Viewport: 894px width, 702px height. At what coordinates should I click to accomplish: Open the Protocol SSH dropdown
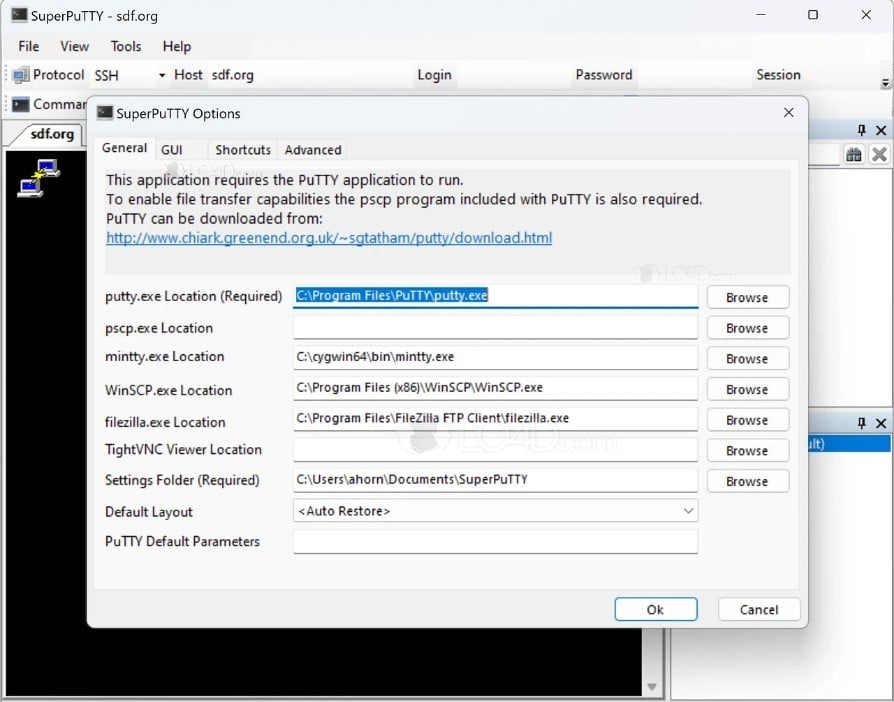[162, 75]
